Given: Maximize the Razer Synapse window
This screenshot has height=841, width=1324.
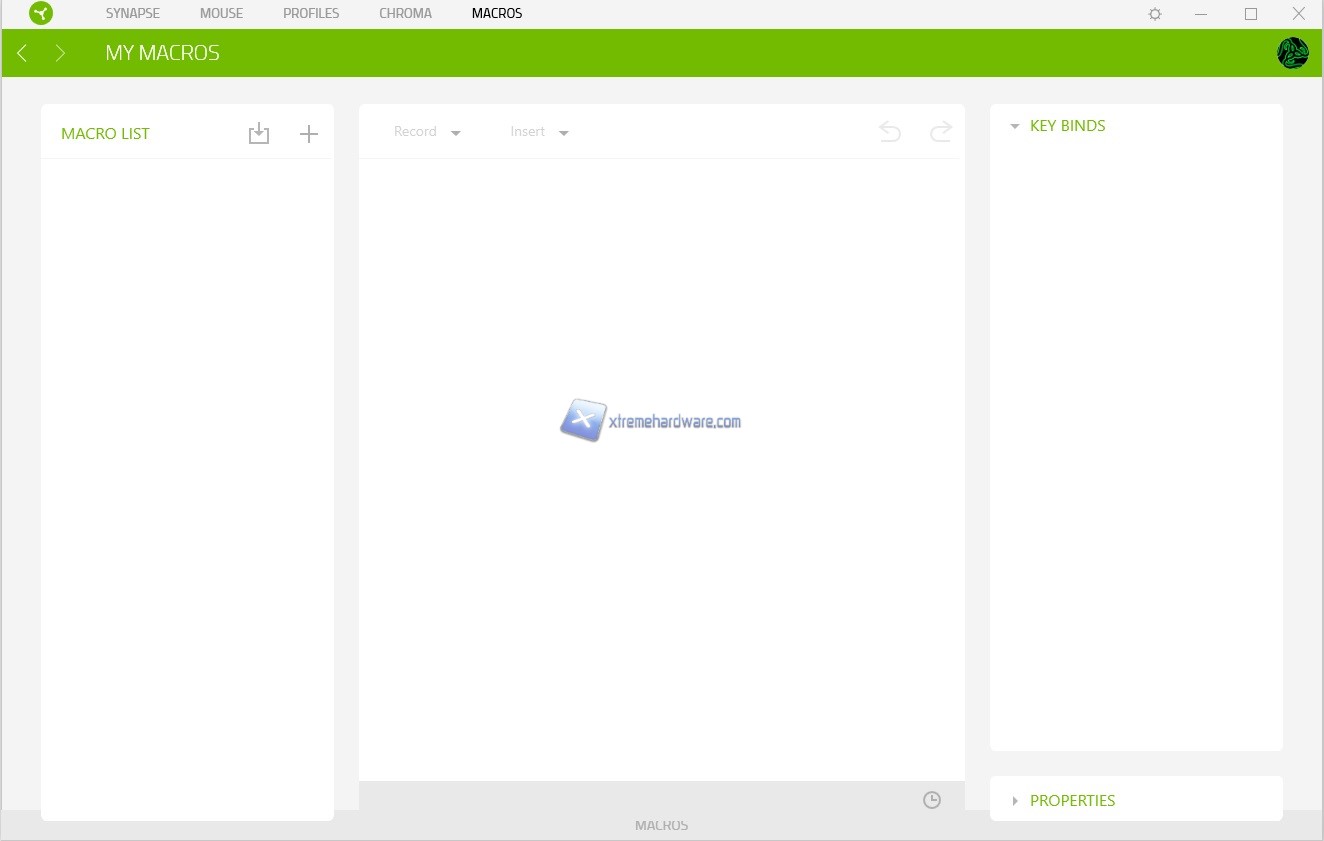Looking at the screenshot, I should [1250, 14].
